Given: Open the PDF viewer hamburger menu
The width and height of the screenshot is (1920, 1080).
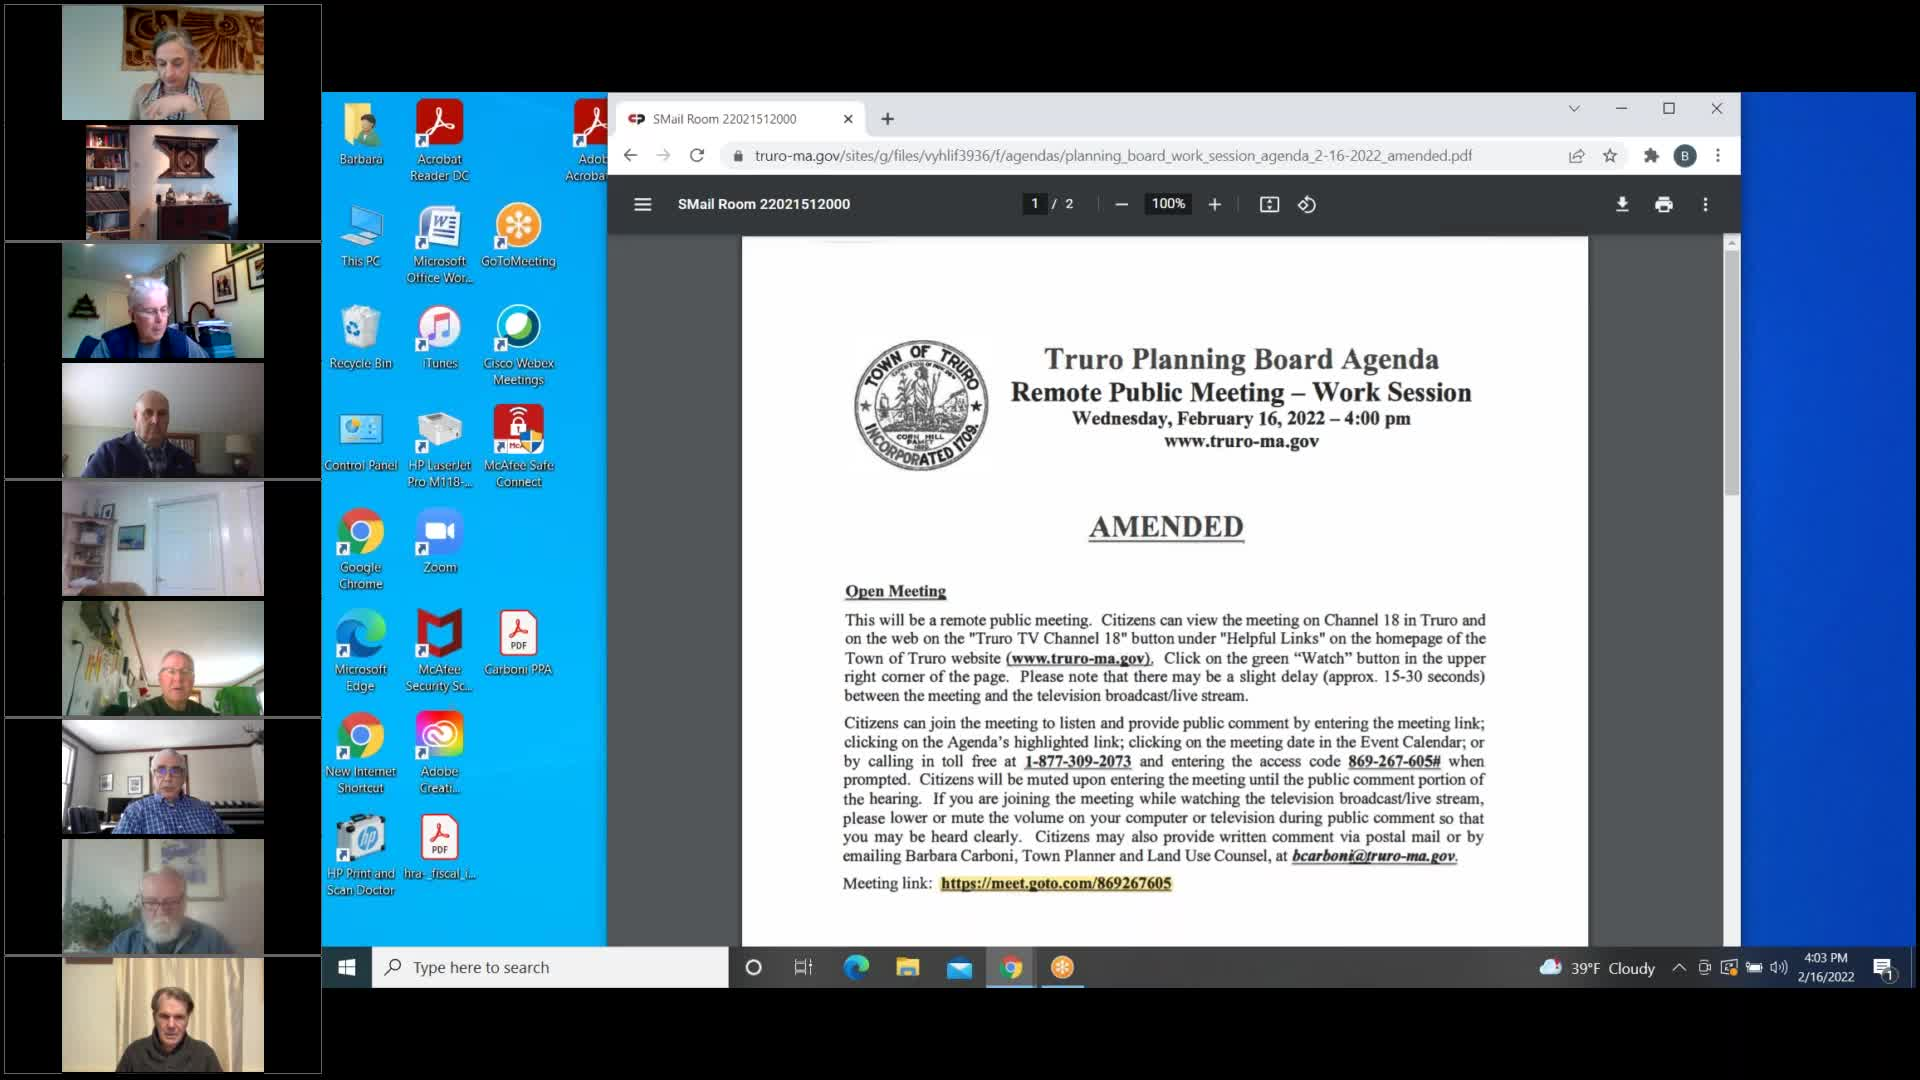Looking at the screenshot, I should pyautogui.click(x=643, y=204).
